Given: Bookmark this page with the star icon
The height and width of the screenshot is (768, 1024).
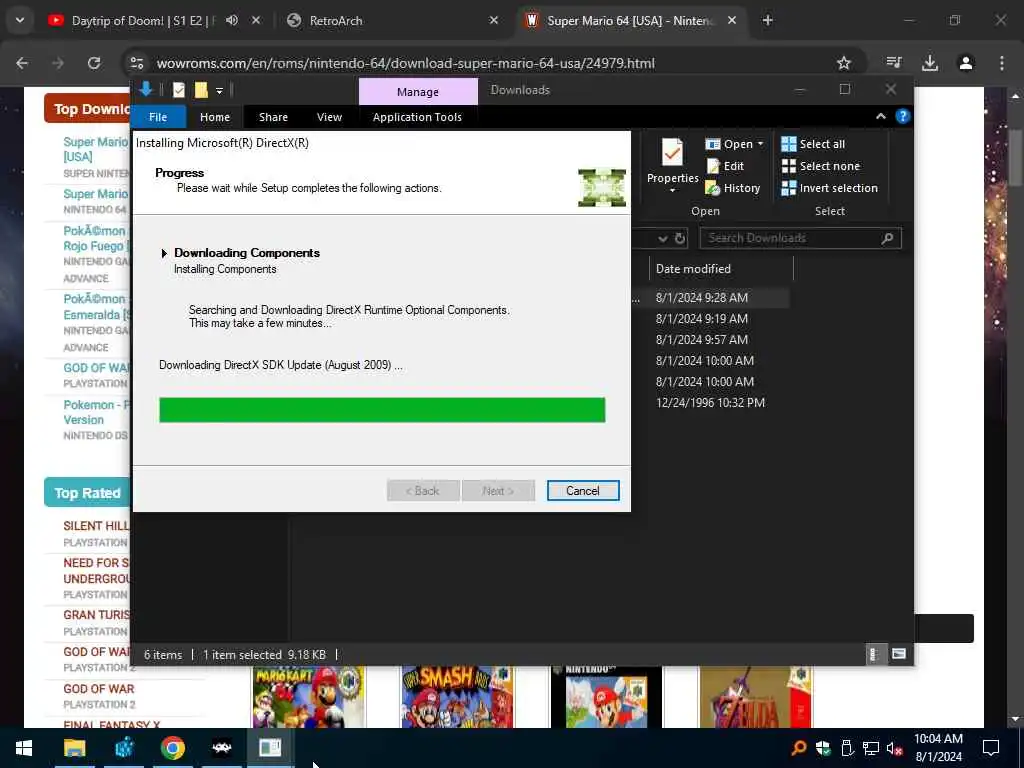Looking at the screenshot, I should coord(844,63).
